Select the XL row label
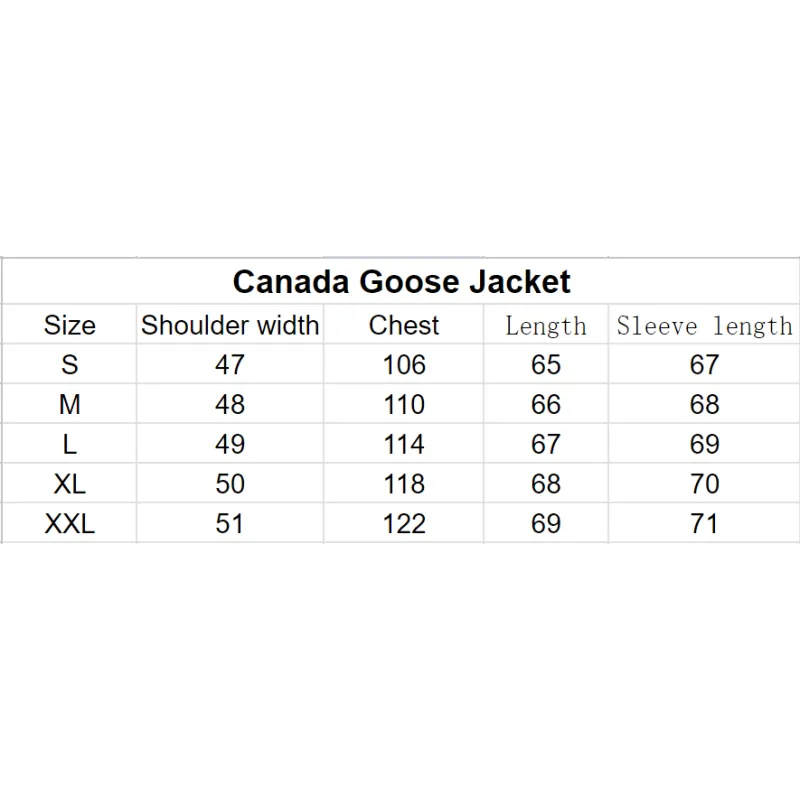800x800 pixels. point(69,483)
